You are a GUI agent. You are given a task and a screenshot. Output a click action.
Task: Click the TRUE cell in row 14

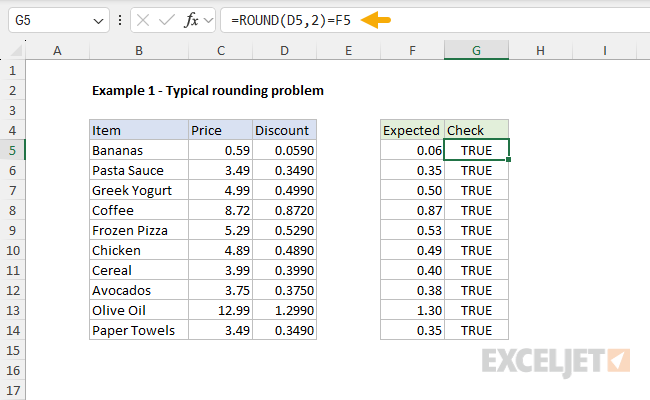[x=476, y=330]
